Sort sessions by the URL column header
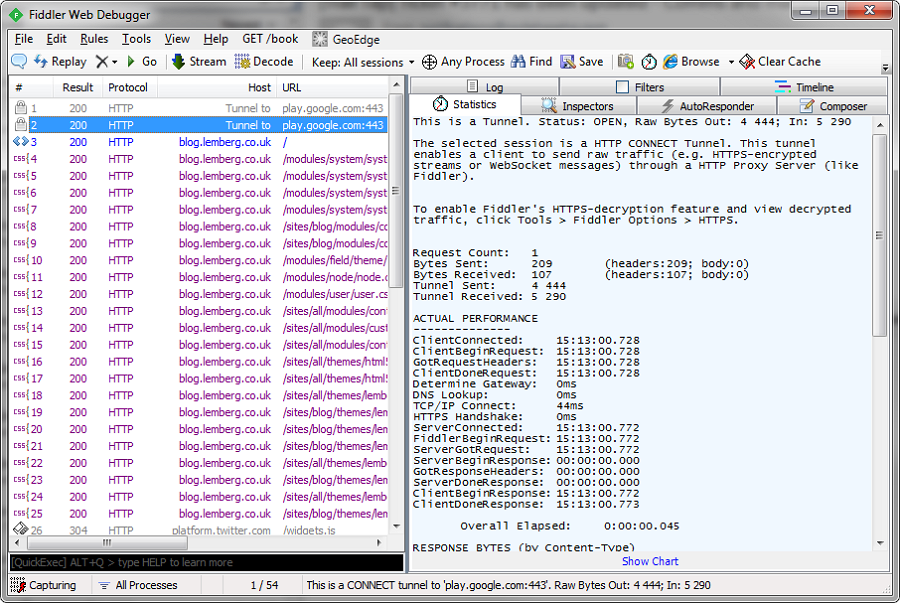The height and width of the screenshot is (603, 900). click(x=333, y=87)
